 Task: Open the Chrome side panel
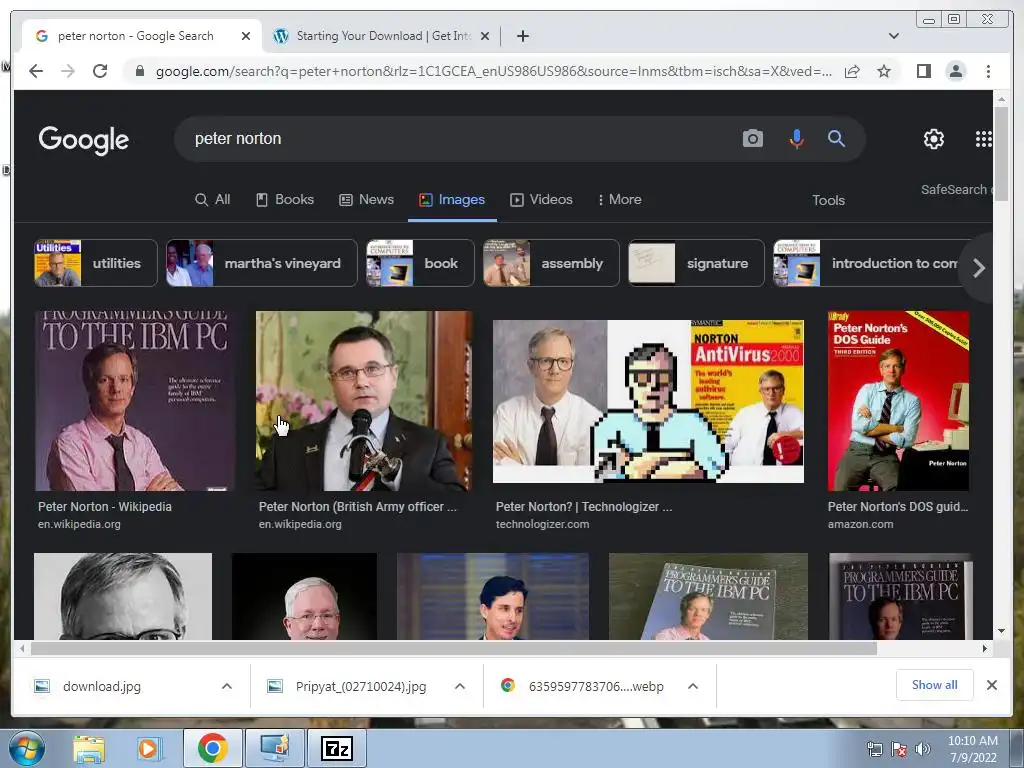[923, 71]
